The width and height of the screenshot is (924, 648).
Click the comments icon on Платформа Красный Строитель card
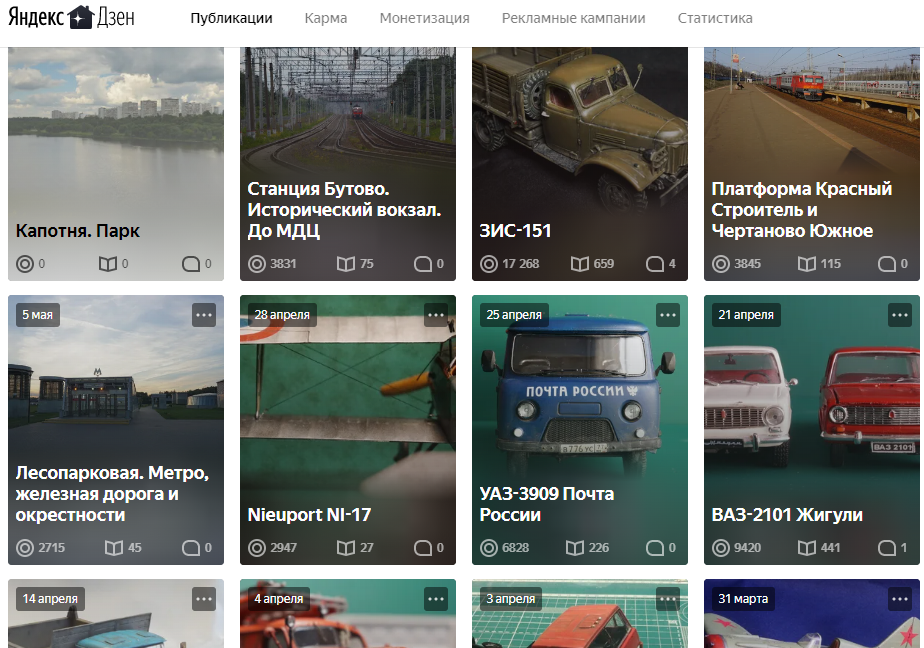click(x=887, y=264)
